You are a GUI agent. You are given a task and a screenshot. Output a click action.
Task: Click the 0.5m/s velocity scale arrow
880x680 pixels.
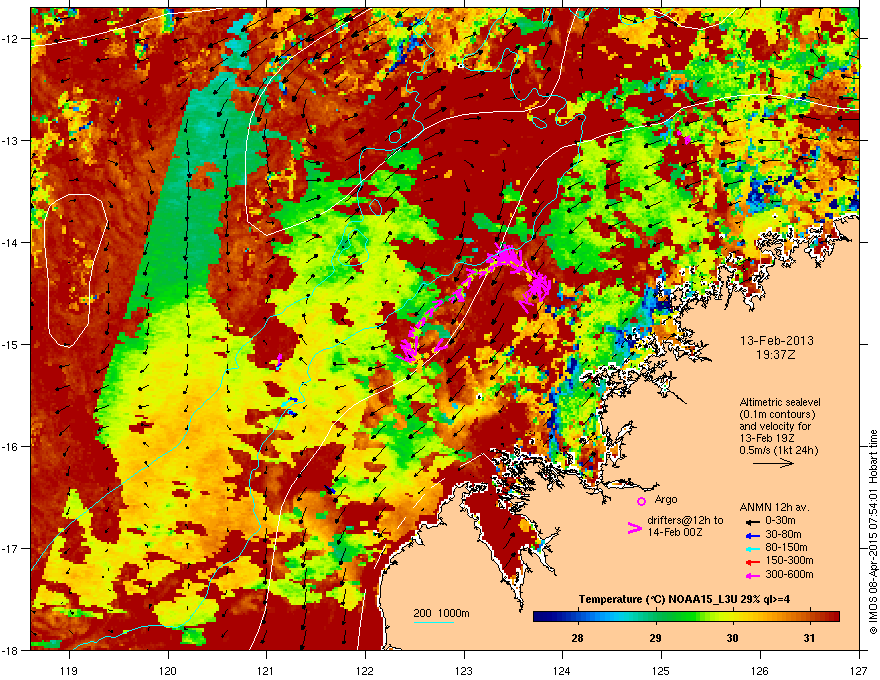773,463
